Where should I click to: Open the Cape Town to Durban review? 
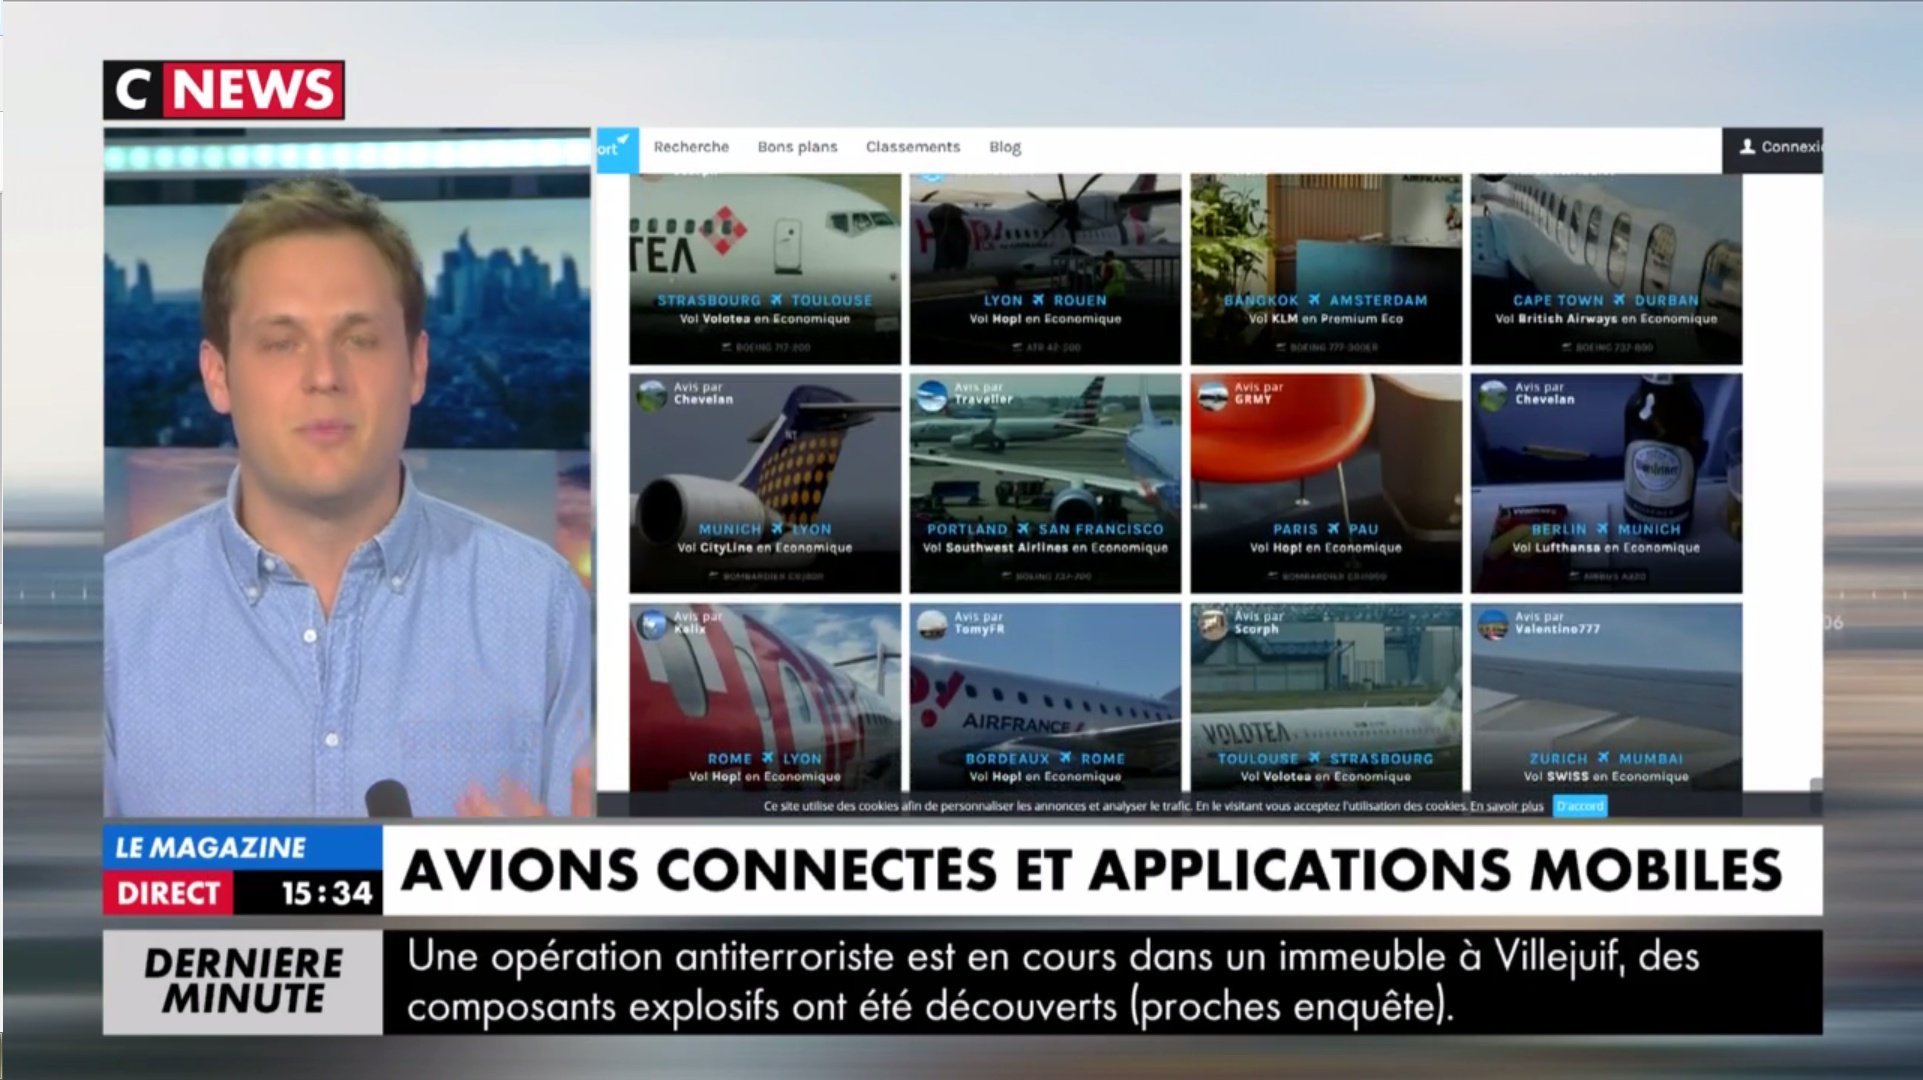click(1605, 300)
